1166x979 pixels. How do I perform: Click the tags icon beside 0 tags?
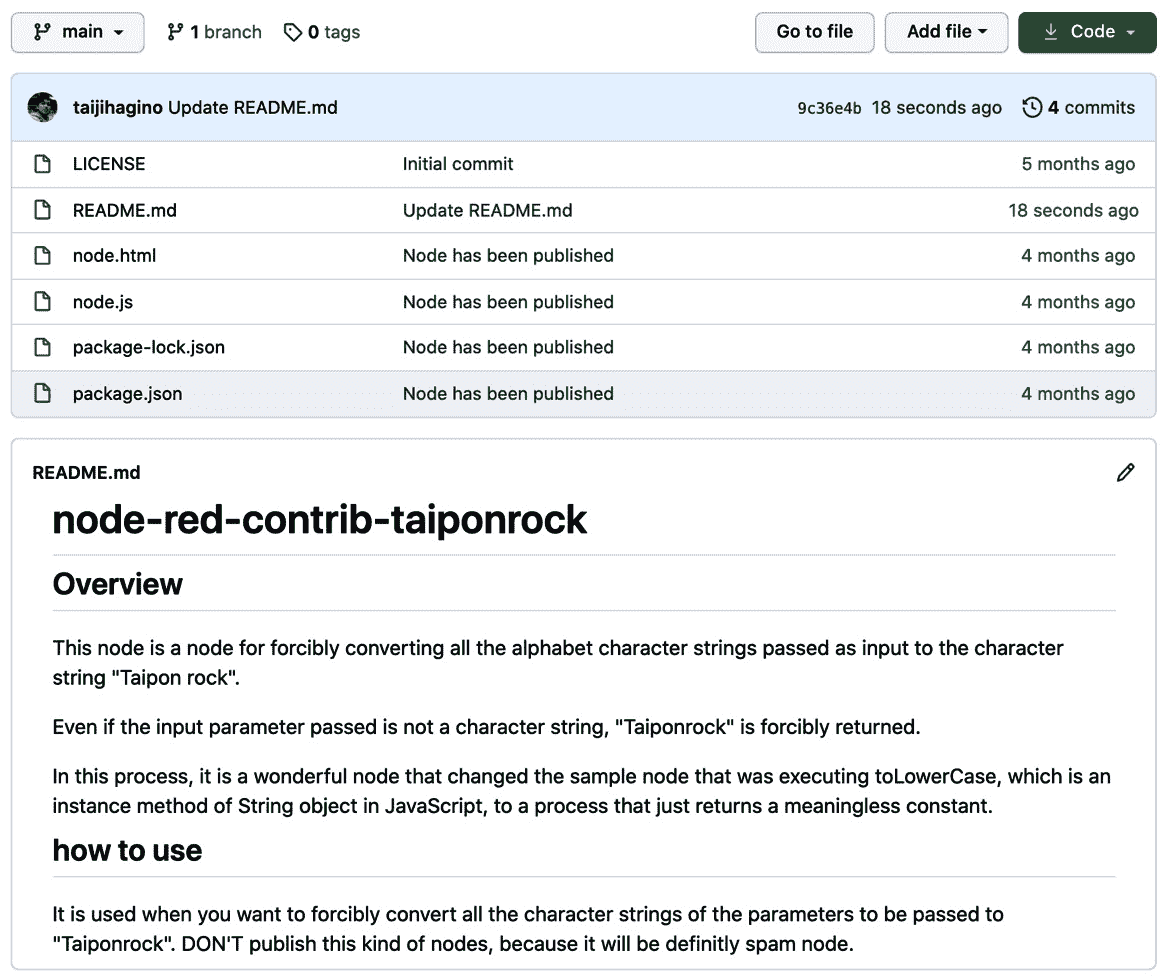coord(291,31)
